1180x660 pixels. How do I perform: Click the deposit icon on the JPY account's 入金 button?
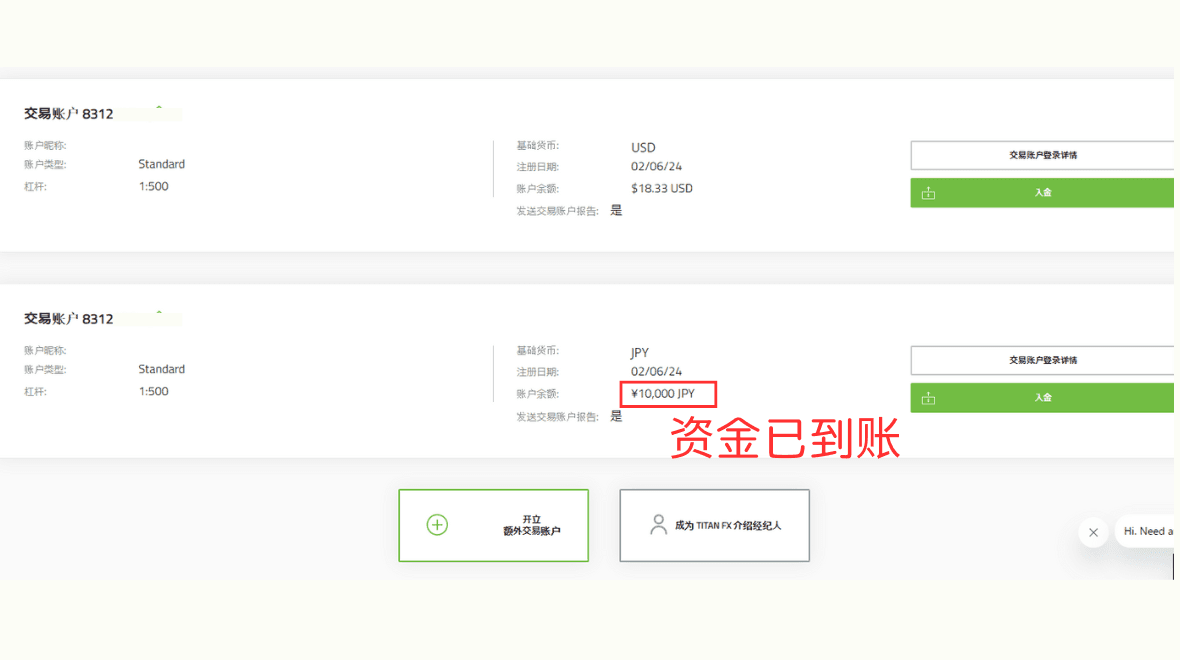pos(928,397)
